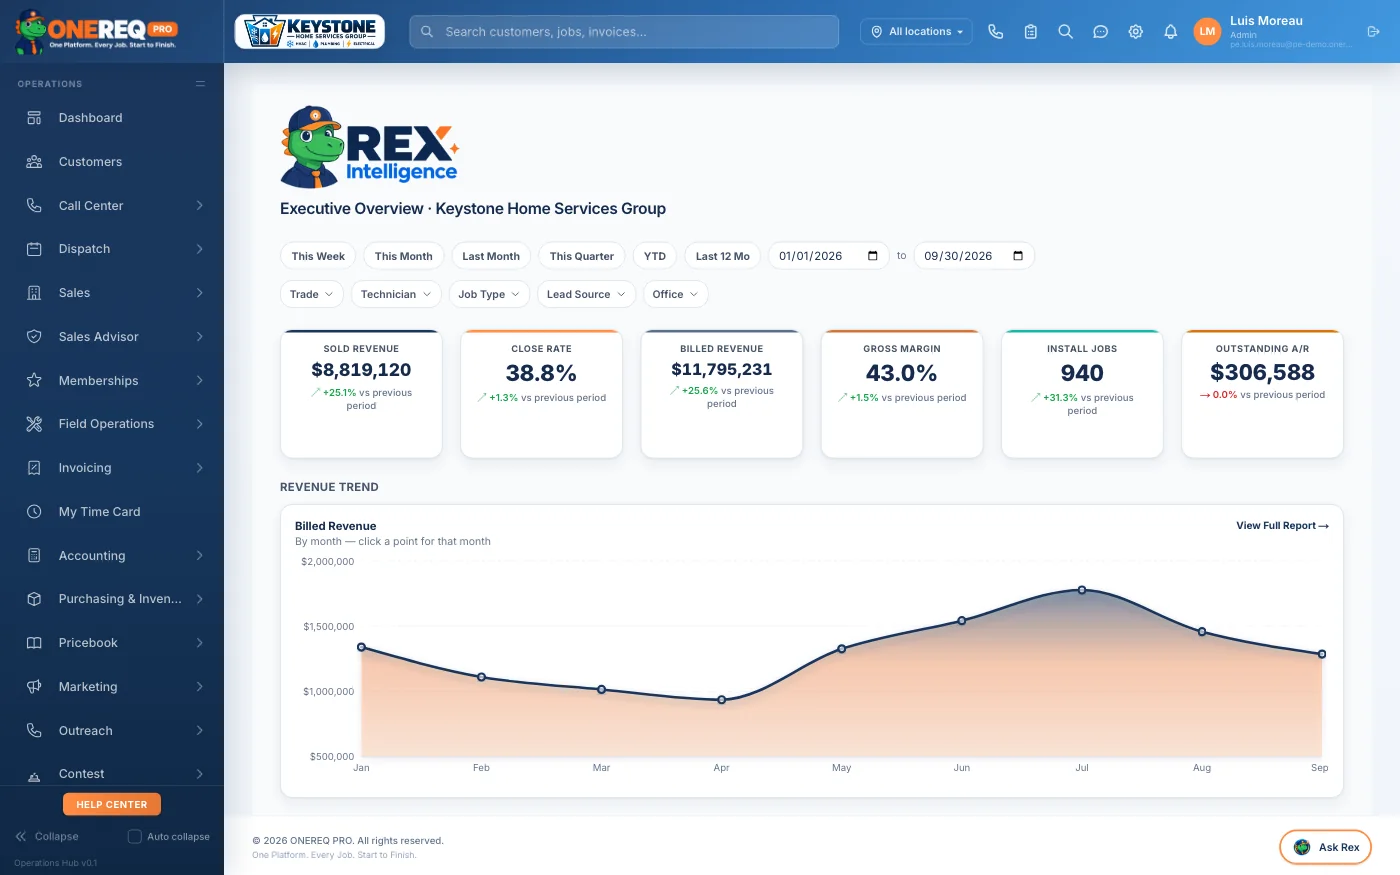Image resolution: width=1400 pixels, height=875 pixels.
Task: Open the Dashboard sidebar icon
Action: coord(34,118)
